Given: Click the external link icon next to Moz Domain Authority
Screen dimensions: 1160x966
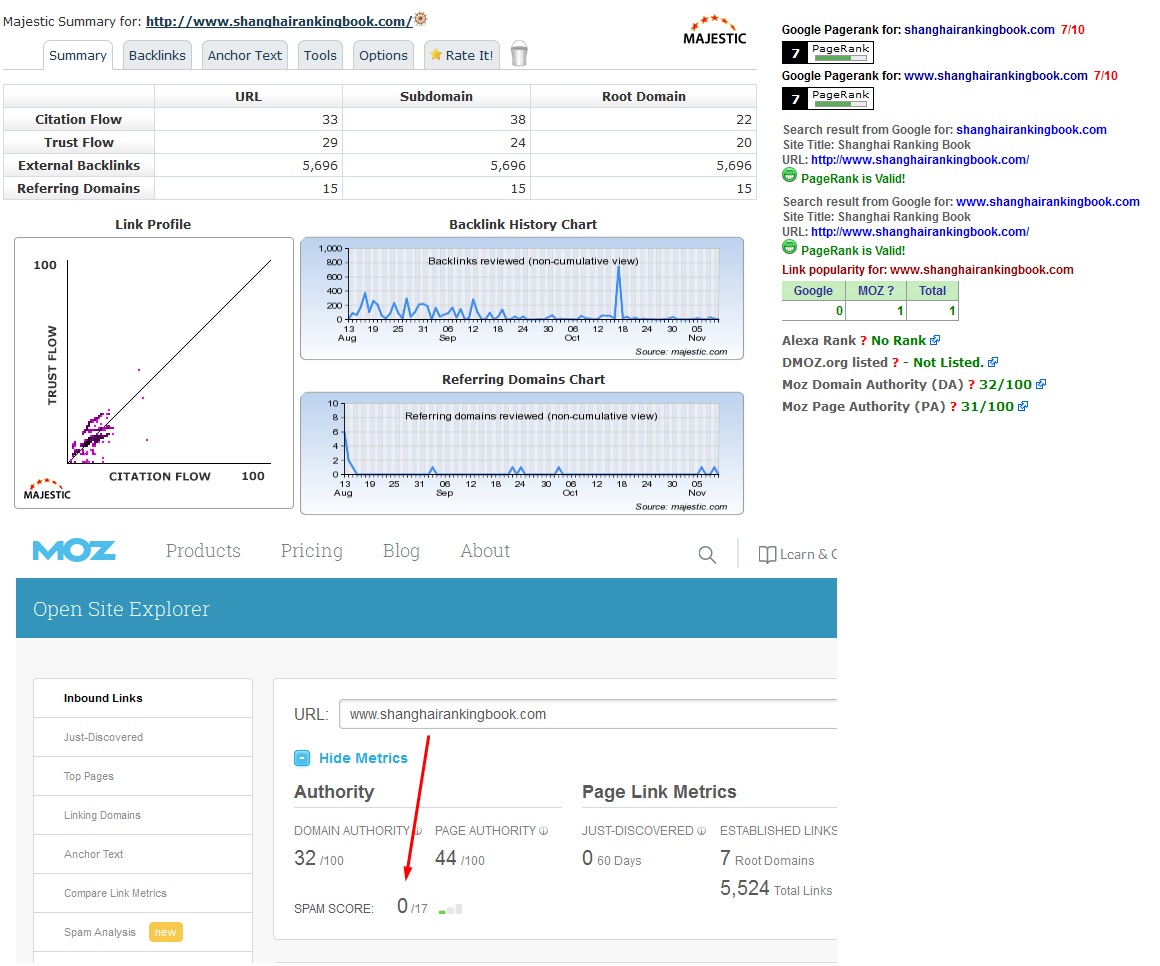Looking at the screenshot, I should (x=1041, y=385).
